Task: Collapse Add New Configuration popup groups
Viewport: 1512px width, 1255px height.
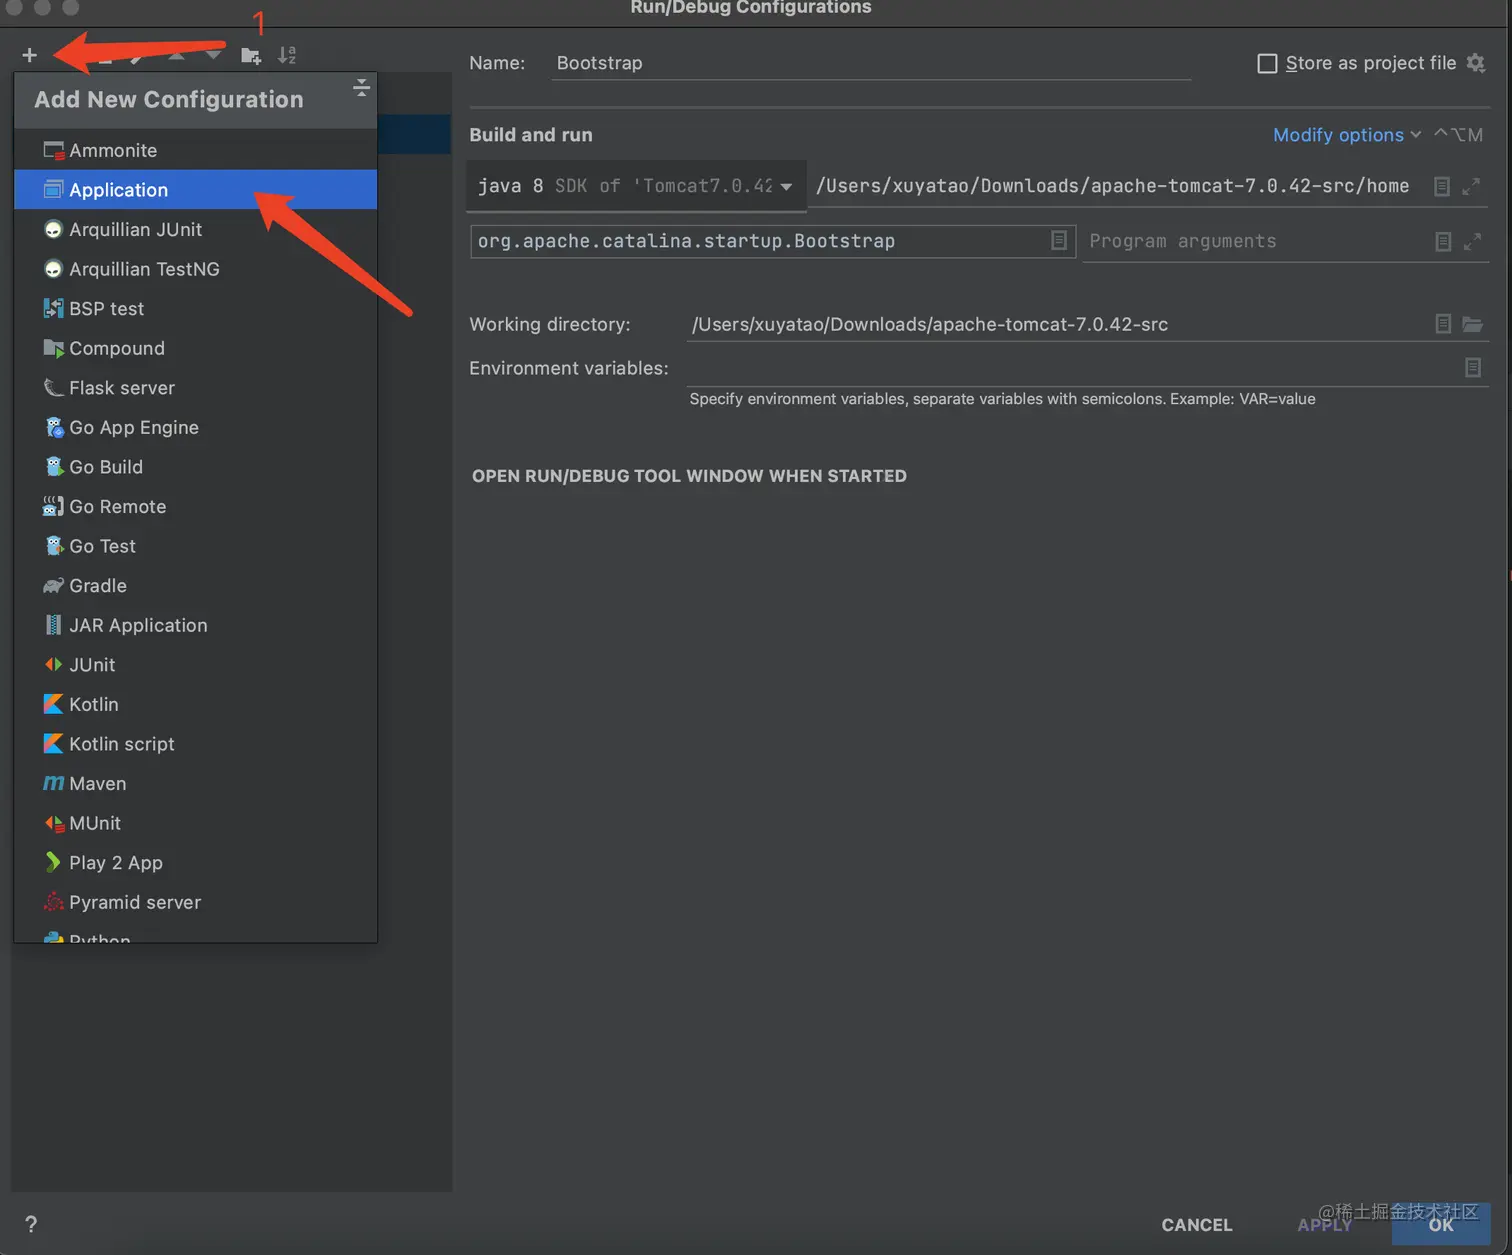Action: pos(361,88)
